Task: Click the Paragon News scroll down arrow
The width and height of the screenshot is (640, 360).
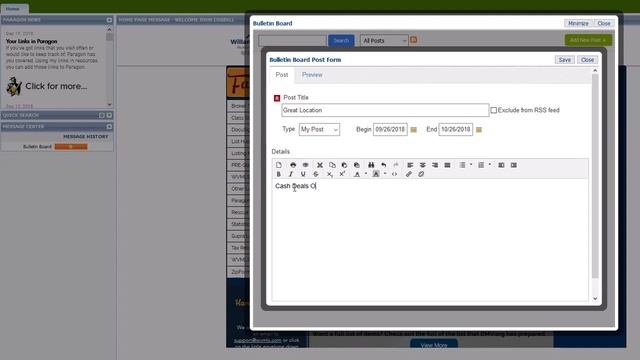Action: 109,104
